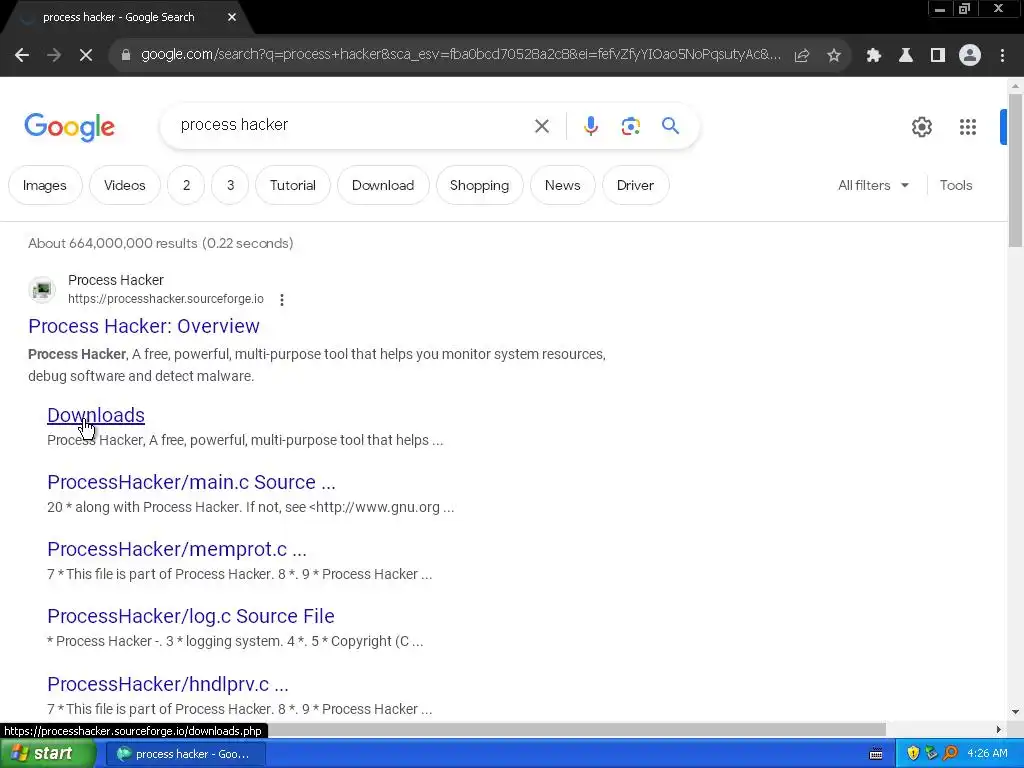
Task: Select the Tutorial search chip
Action: click(x=293, y=185)
